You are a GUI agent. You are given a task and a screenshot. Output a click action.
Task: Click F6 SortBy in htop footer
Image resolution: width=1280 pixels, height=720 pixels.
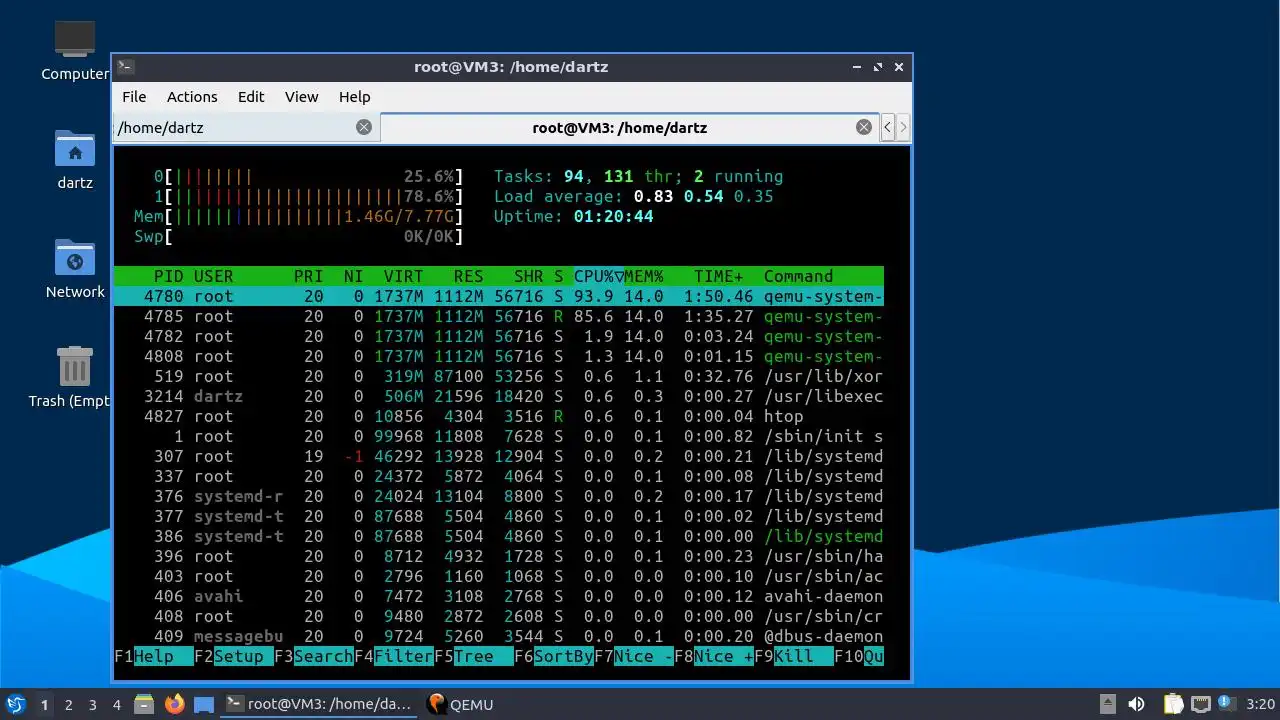pyautogui.click(x=554, y=657)
